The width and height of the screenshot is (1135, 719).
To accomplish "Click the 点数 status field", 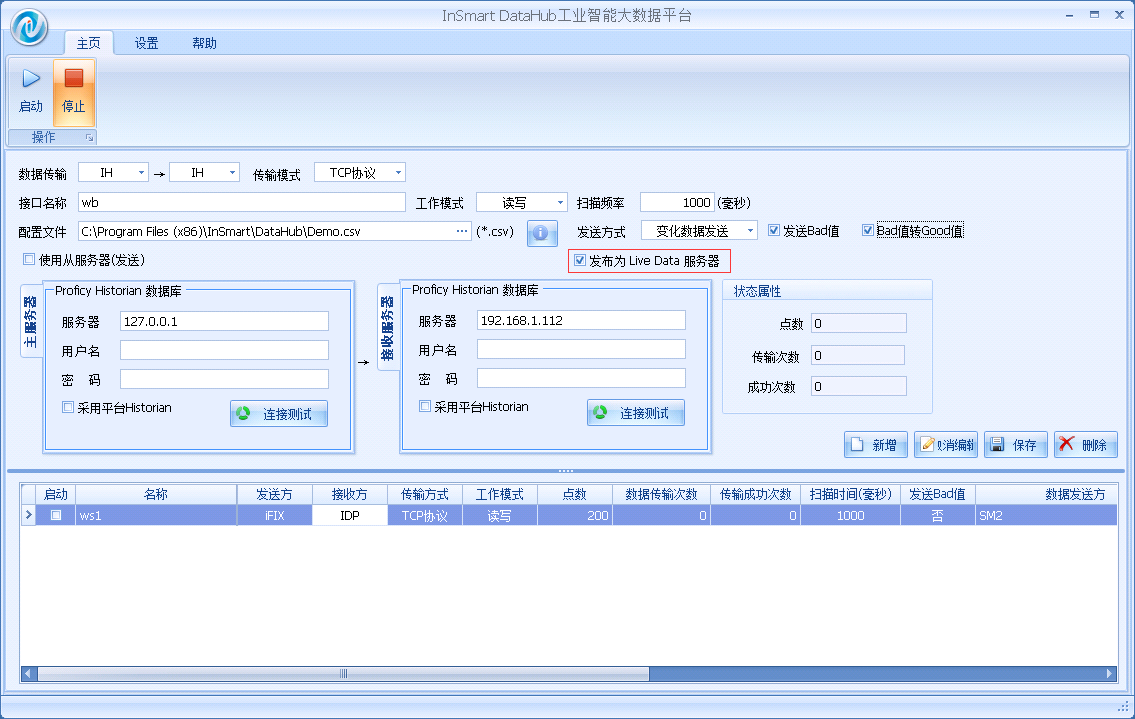I will 858,323.
